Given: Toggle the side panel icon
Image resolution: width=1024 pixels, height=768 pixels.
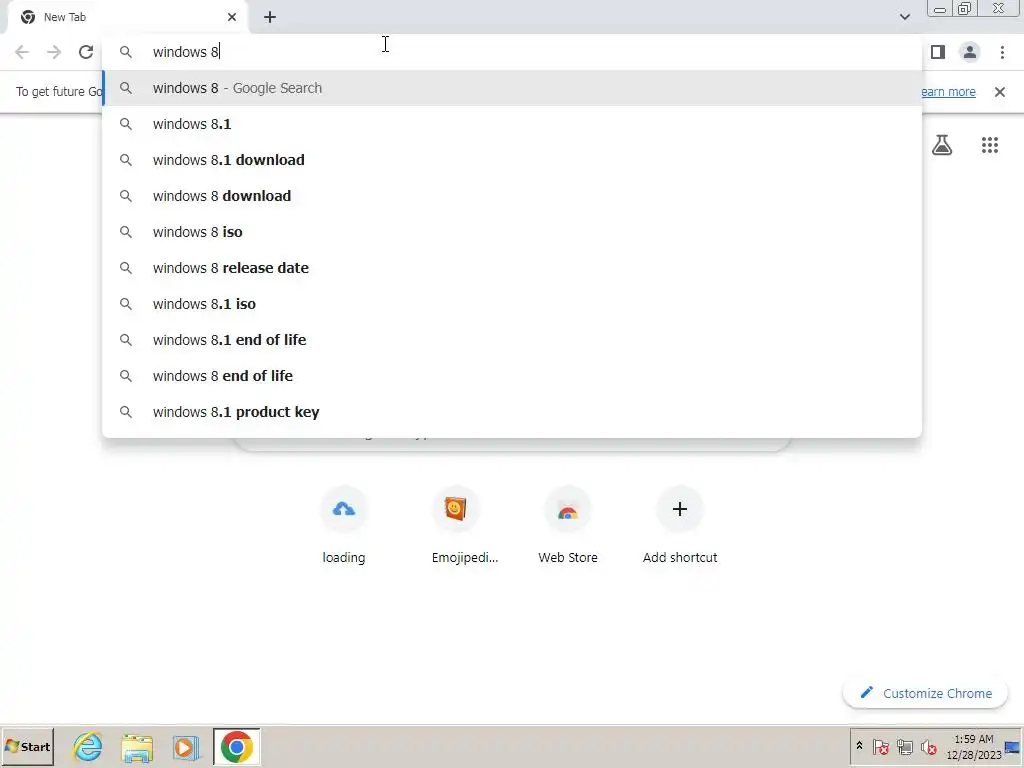Looking at the screenshot, I should coord(938,52).
